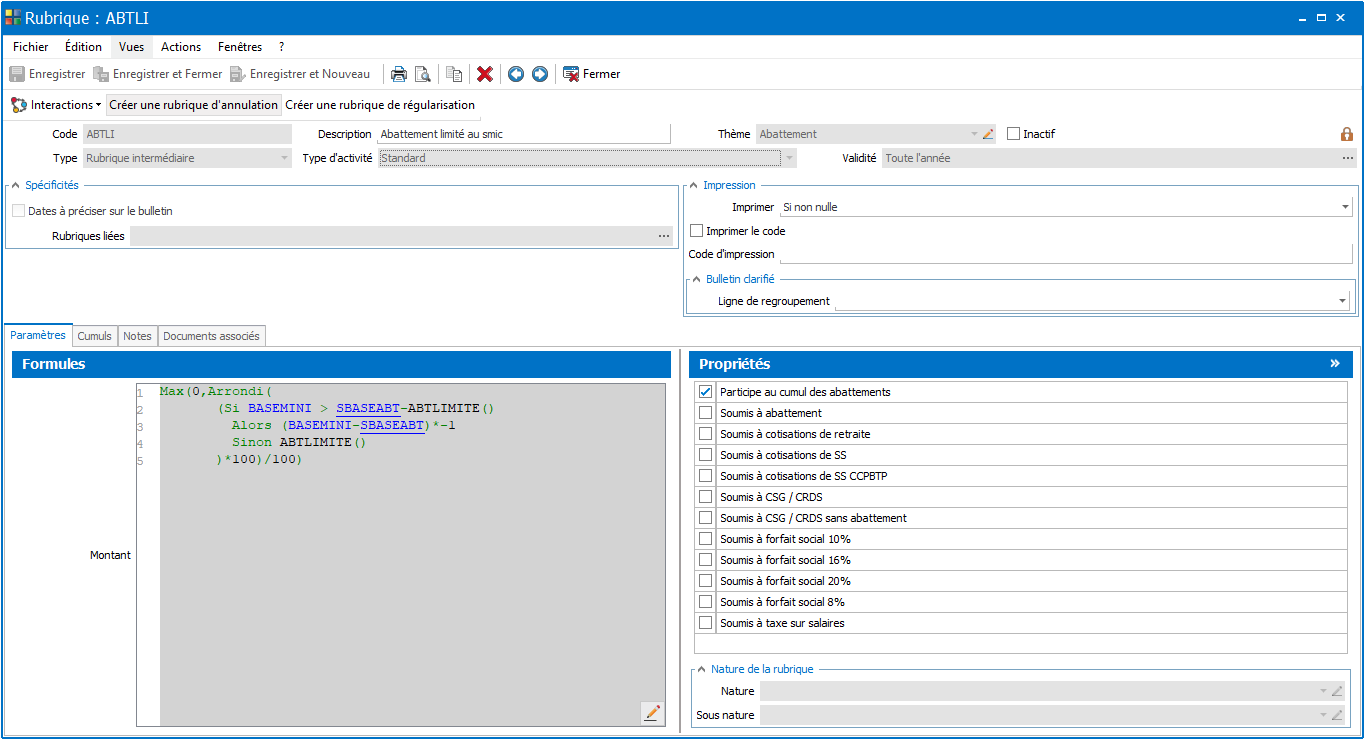Open the Fichier menu

tap(31, 47)
